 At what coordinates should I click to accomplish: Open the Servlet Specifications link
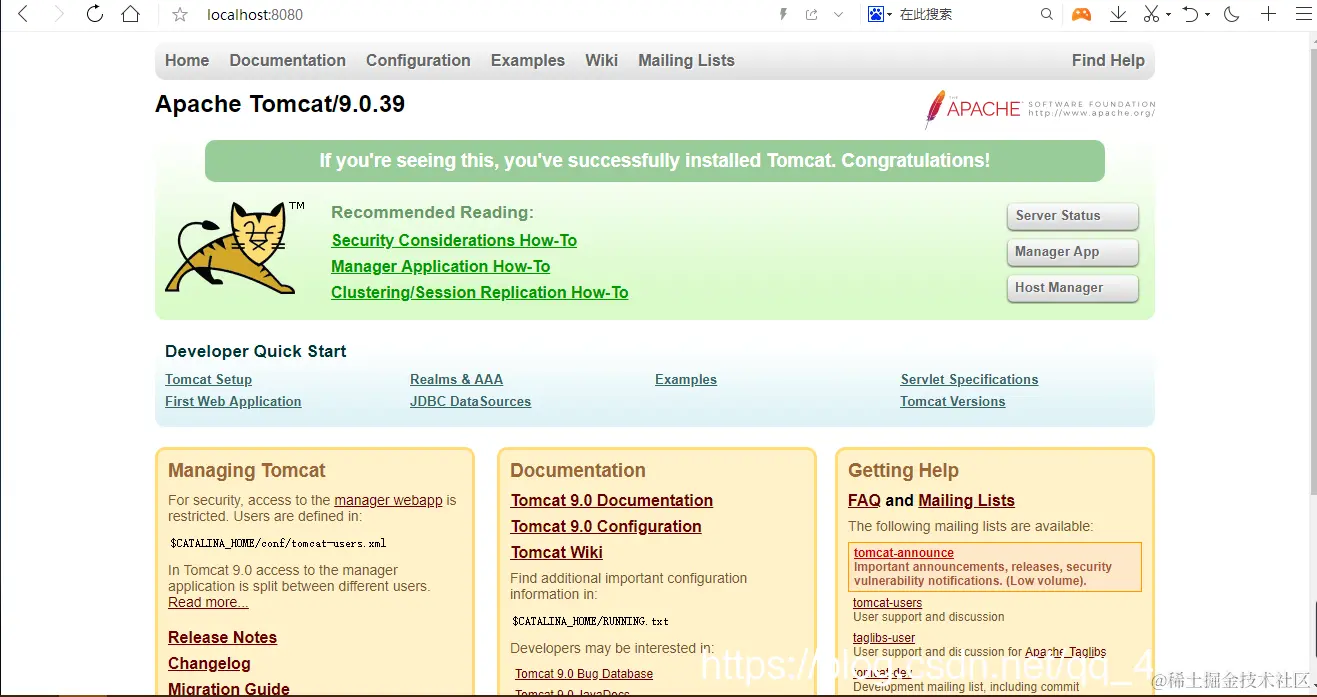pyautogui.click(x=969, y=379)
